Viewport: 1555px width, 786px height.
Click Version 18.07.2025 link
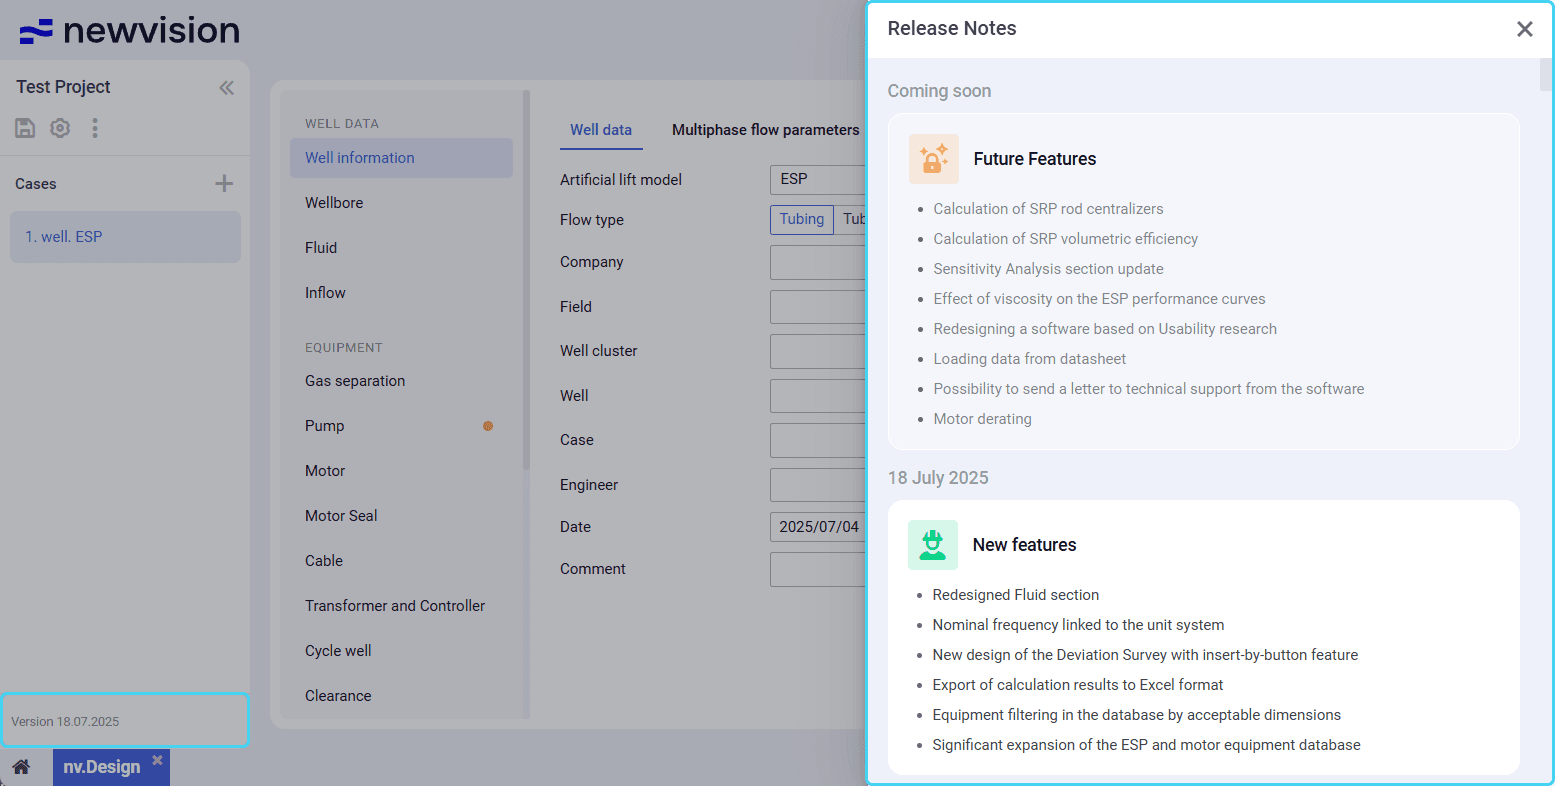65,721
